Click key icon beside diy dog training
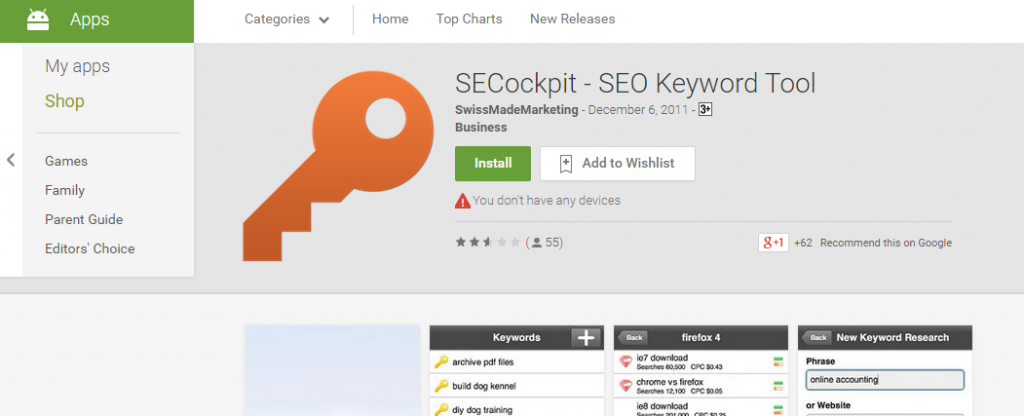 tap(442, 410)
